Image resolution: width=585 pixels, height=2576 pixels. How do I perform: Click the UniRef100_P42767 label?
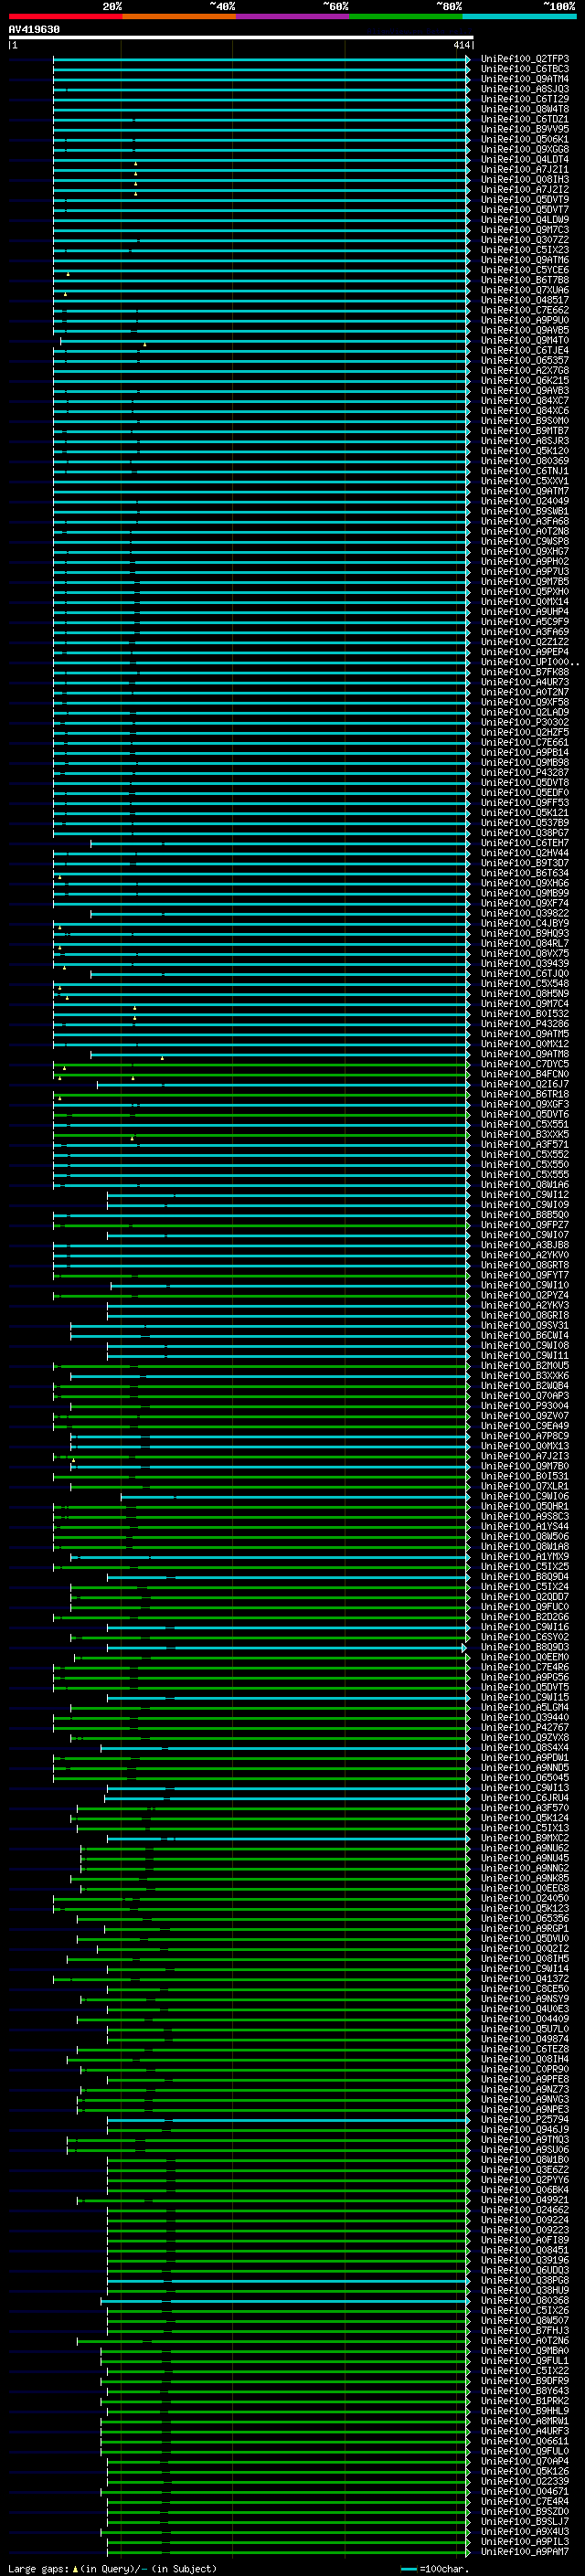click(x=525, y=1728)
